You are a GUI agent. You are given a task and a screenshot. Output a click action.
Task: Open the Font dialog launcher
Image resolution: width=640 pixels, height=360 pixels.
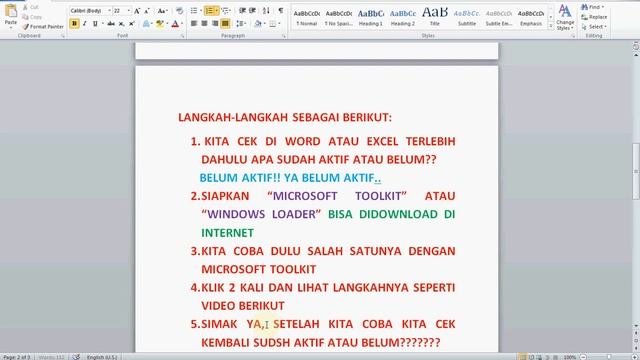pos(182,36)
